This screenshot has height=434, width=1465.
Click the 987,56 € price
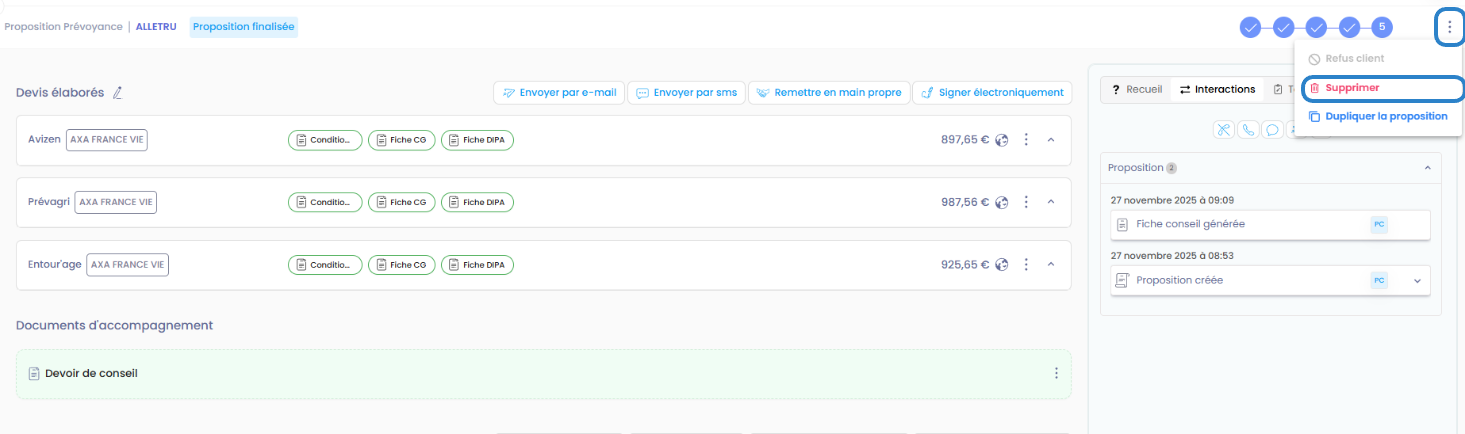965,202
